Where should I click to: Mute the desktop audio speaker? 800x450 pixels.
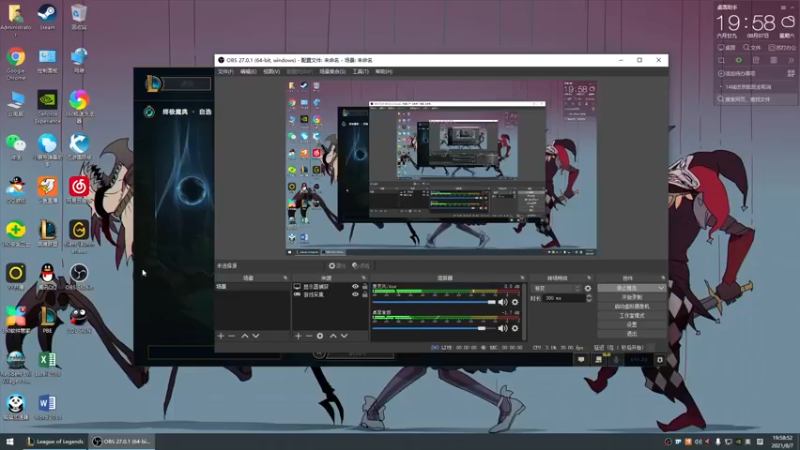pos(503,328)
